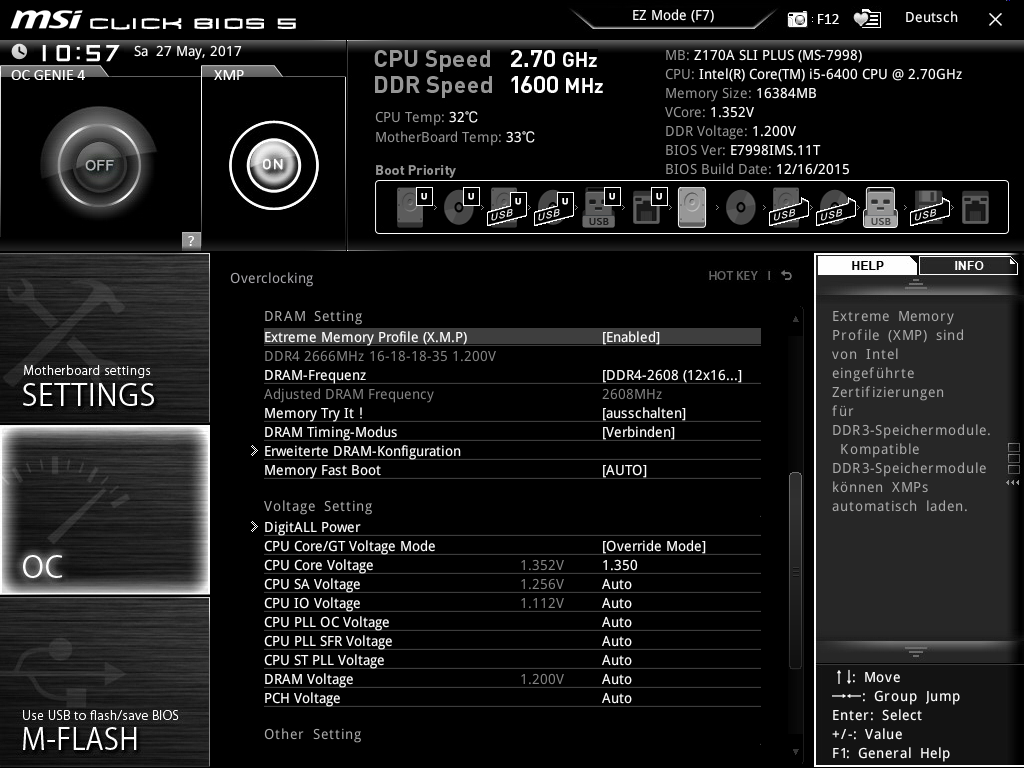Viewport: 1024px width, 768px height.
Task: Click the back arrow next to HOT KEY
Action: pos(786,276)
